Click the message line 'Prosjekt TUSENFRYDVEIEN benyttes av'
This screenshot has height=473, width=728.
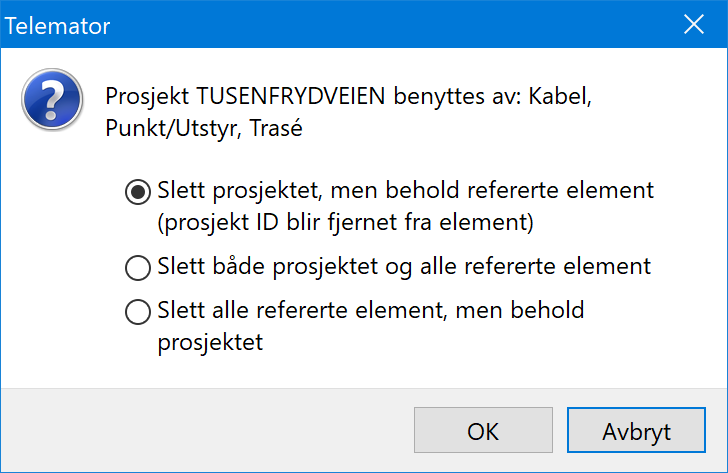[x=313, y=97]
